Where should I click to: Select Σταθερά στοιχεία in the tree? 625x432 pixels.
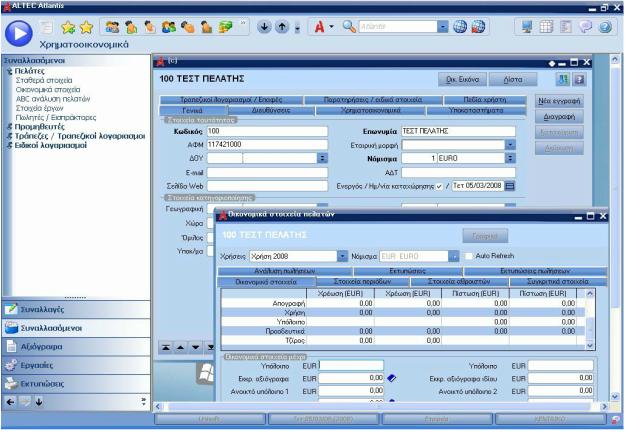pyautogui.click(x=44, y=80)
